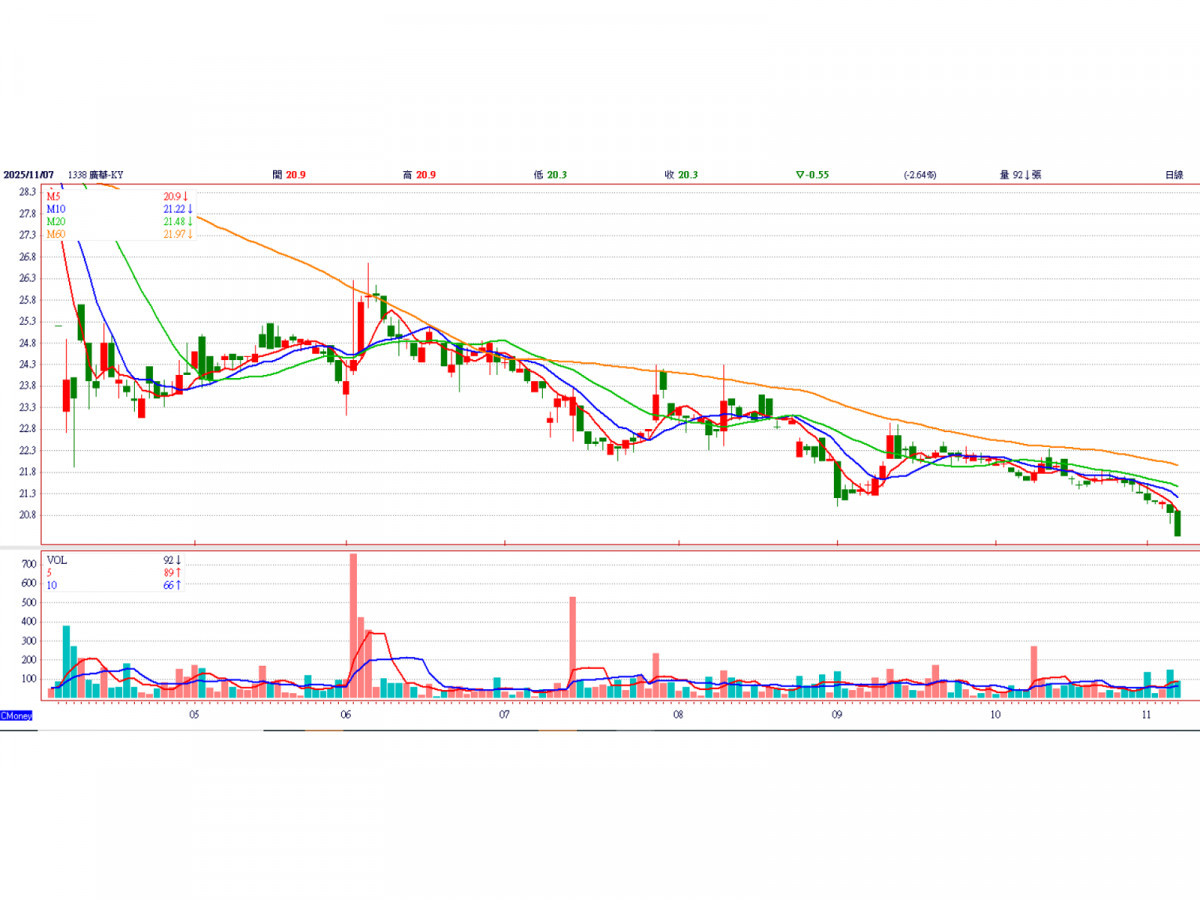Viewport: 1200px width, 900px height.
Task: Click the 11 month marker on timeline
Action: coord(1147,716)
